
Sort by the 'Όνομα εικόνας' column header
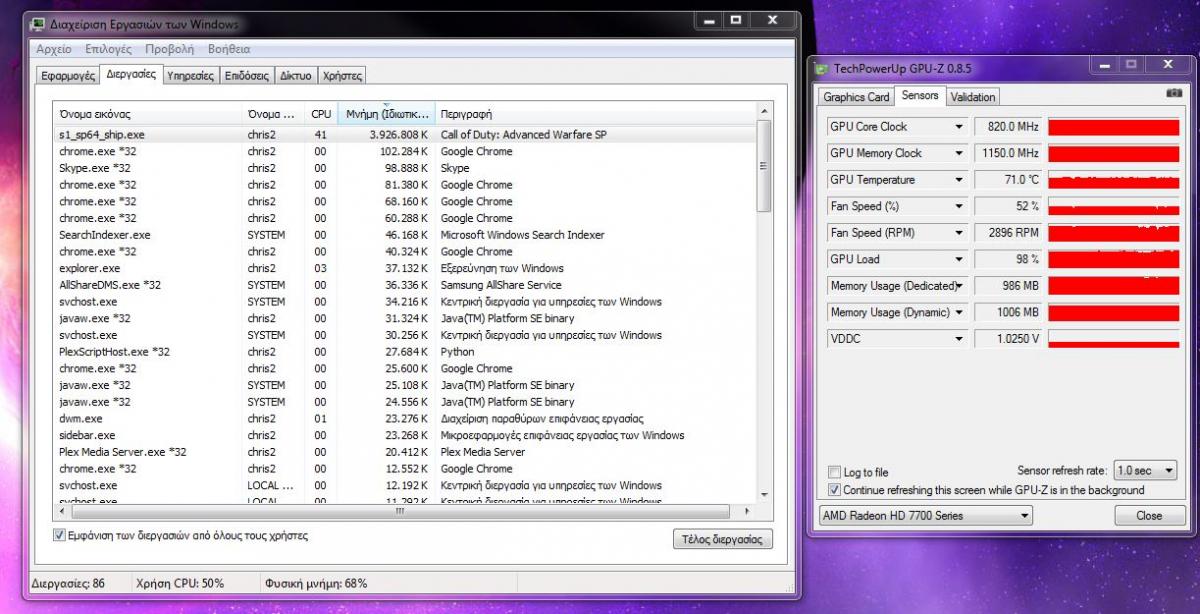148,114
